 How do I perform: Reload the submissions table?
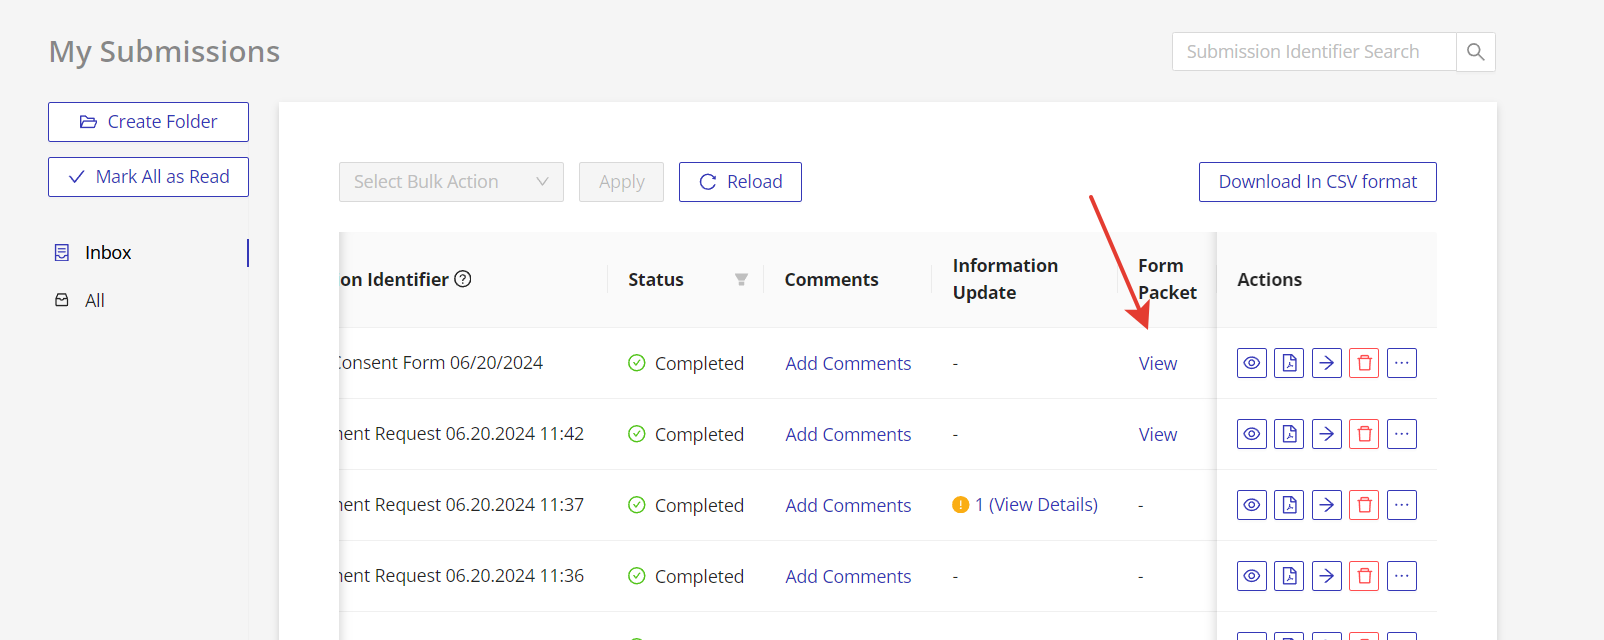pos(740,182)
